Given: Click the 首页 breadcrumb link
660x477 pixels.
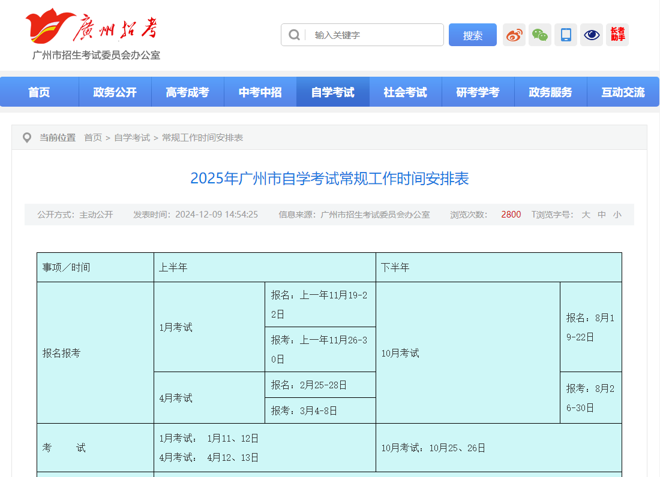Looking at the screenshot, I should (93, 138).
